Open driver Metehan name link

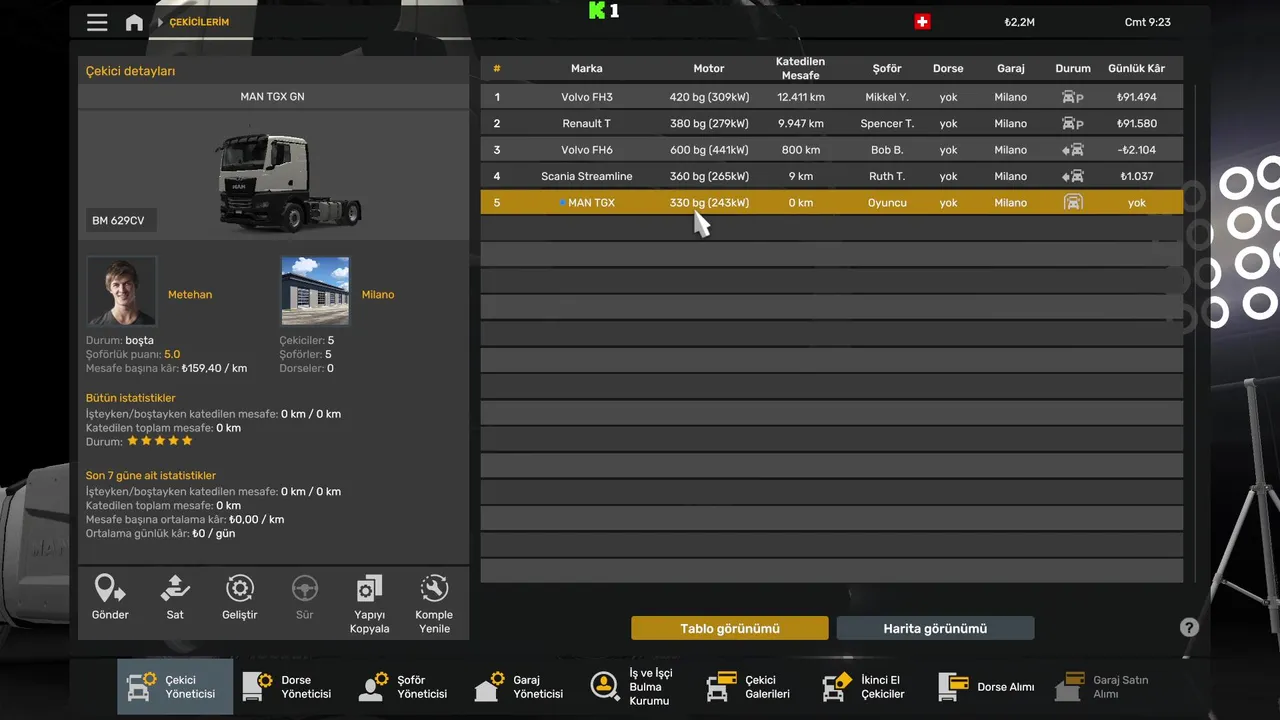[190, 295]
